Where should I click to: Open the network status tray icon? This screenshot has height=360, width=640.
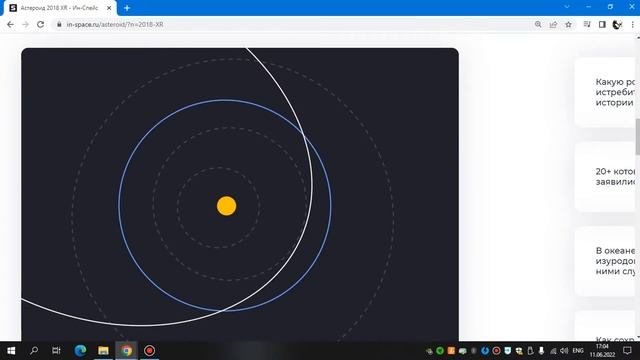pyautogui.click(x=553, y=351)
